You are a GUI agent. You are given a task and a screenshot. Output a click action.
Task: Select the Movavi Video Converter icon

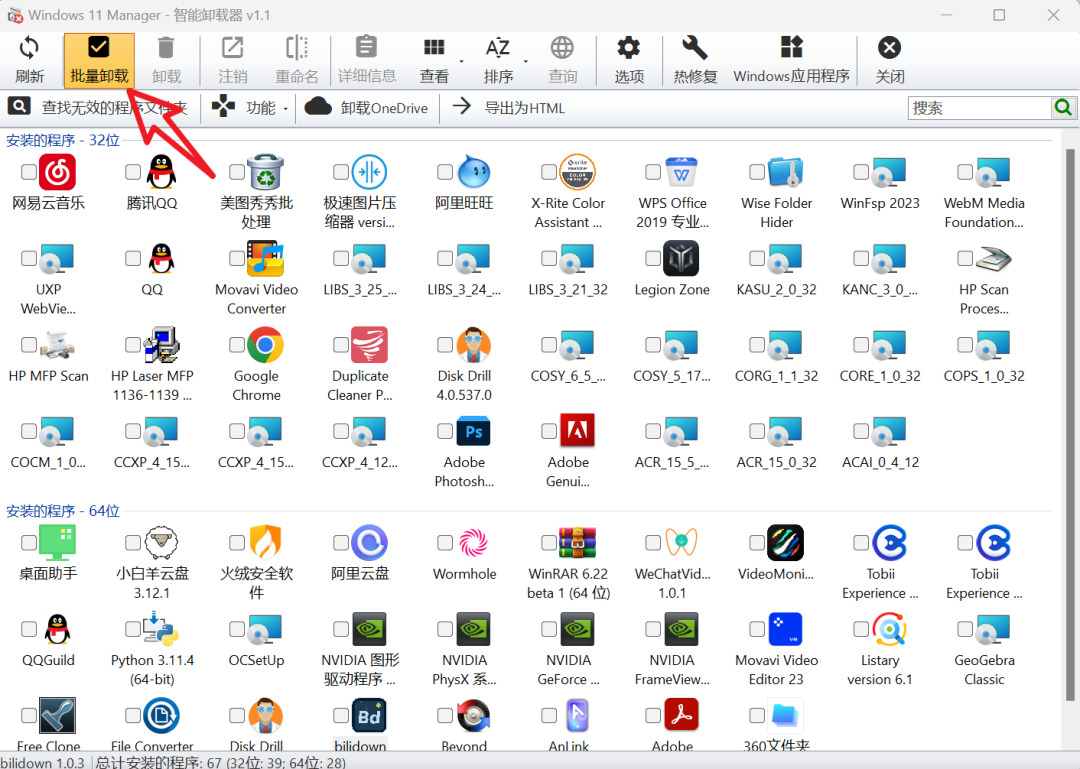(x=265, y=258)
